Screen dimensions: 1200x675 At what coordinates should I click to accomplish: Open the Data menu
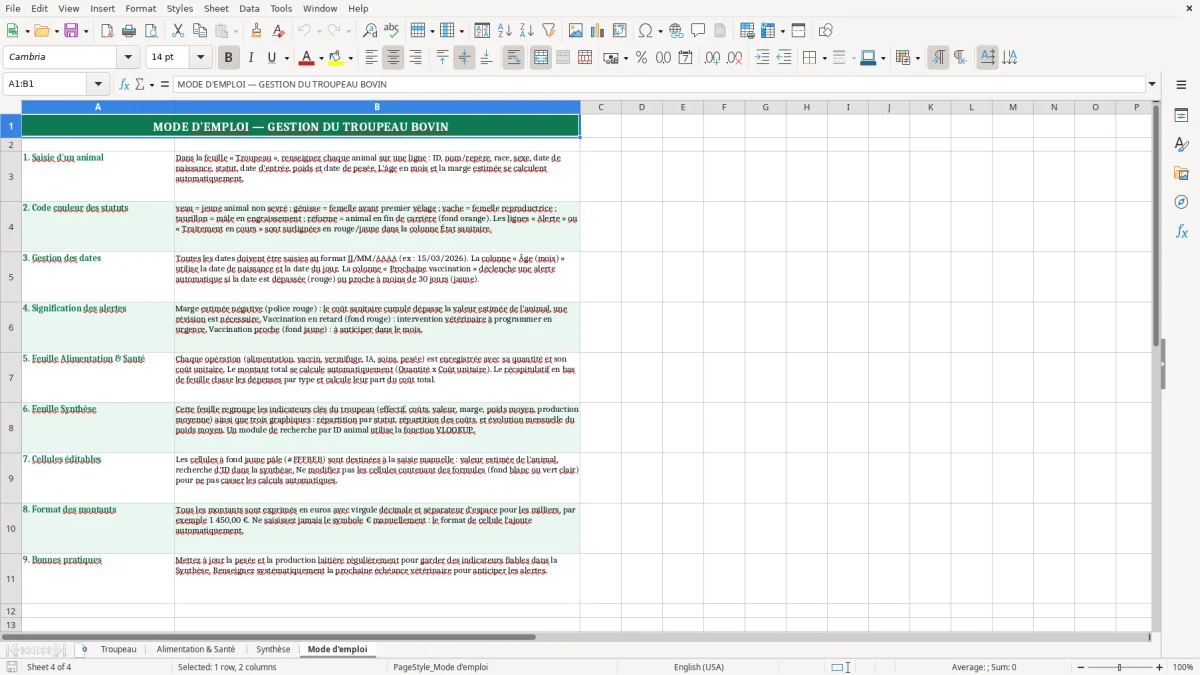[x=249, y=8]
